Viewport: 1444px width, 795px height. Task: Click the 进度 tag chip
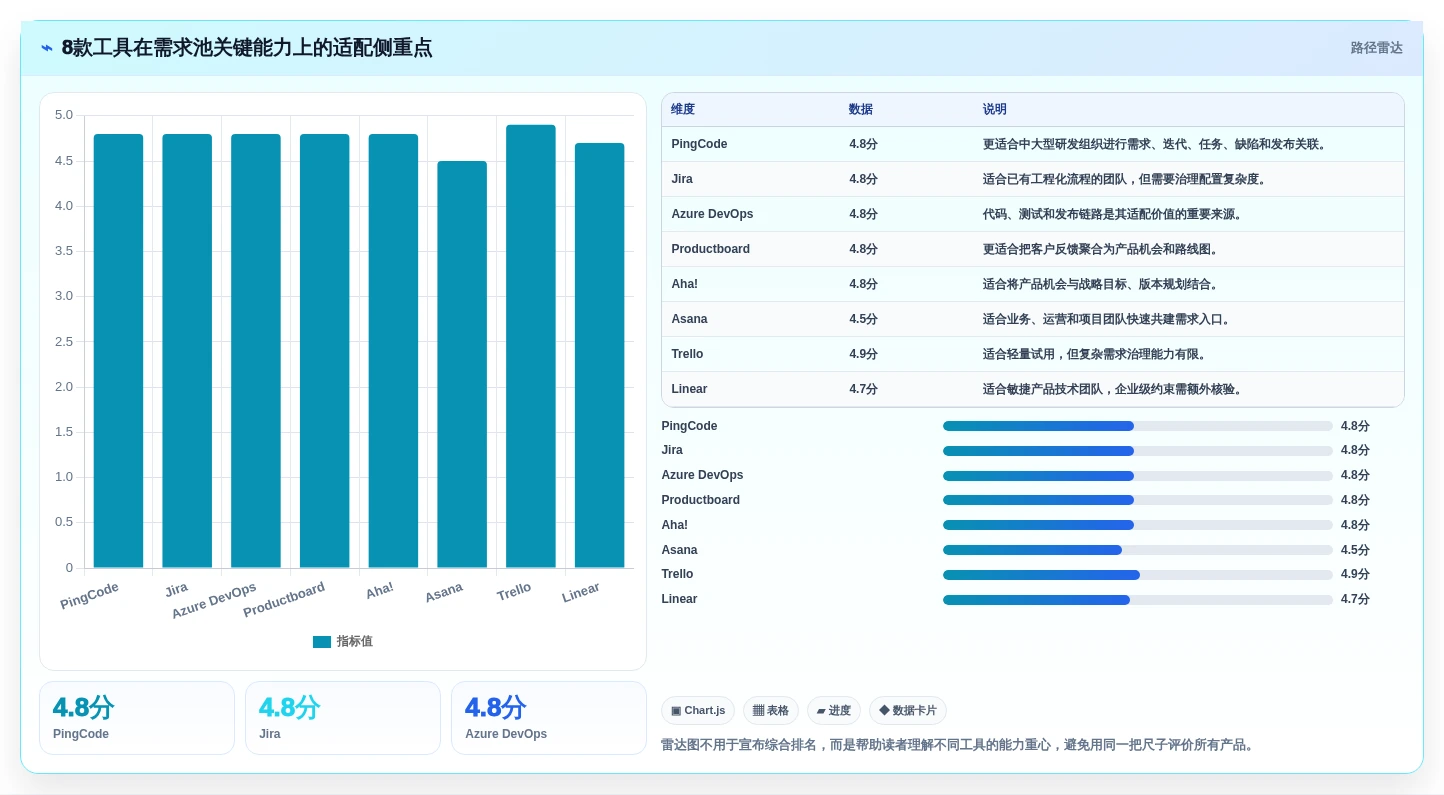[x=834, y=711]
